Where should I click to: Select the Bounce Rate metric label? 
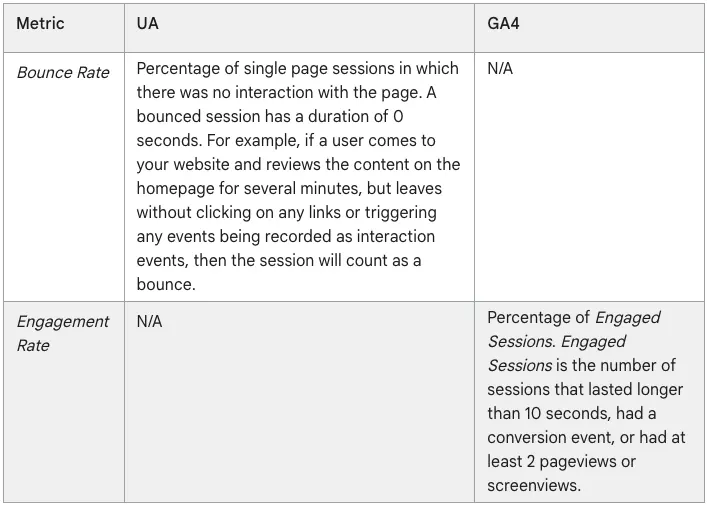point(63,73)
